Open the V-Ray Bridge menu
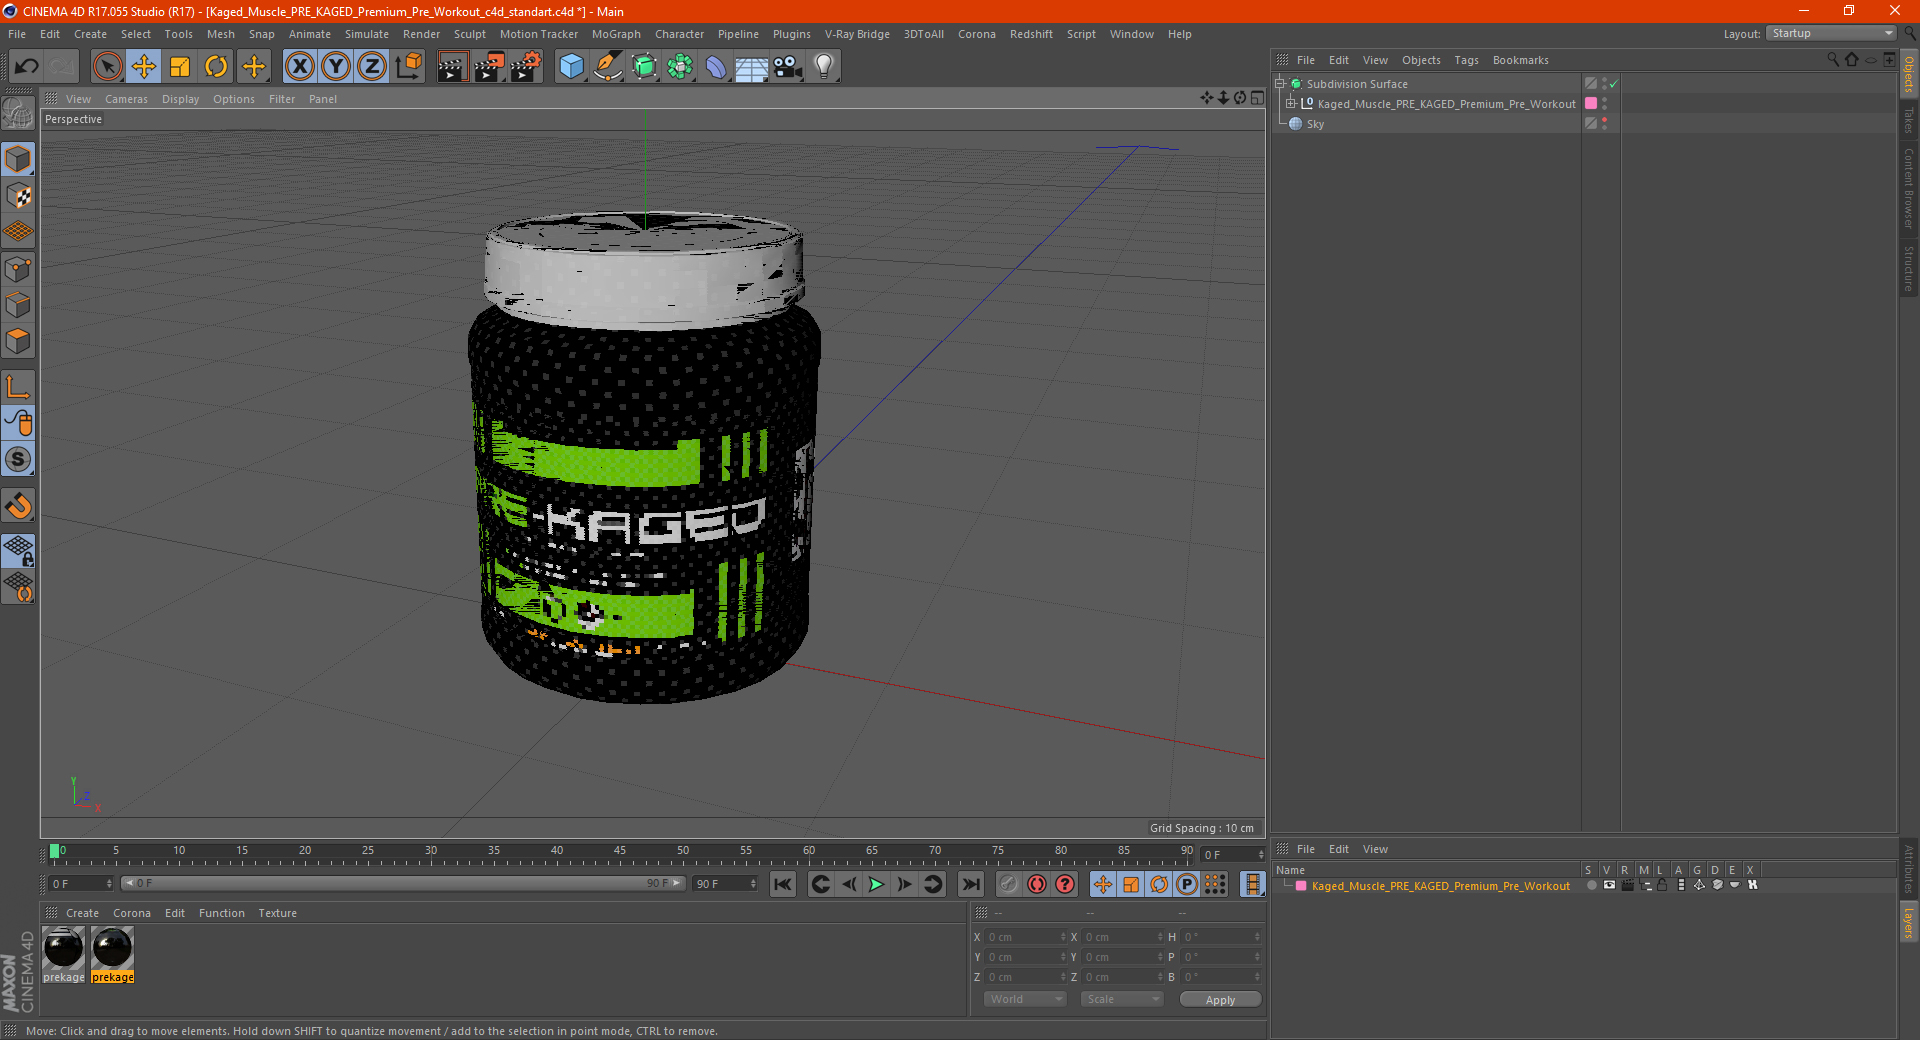 [857, 34]
